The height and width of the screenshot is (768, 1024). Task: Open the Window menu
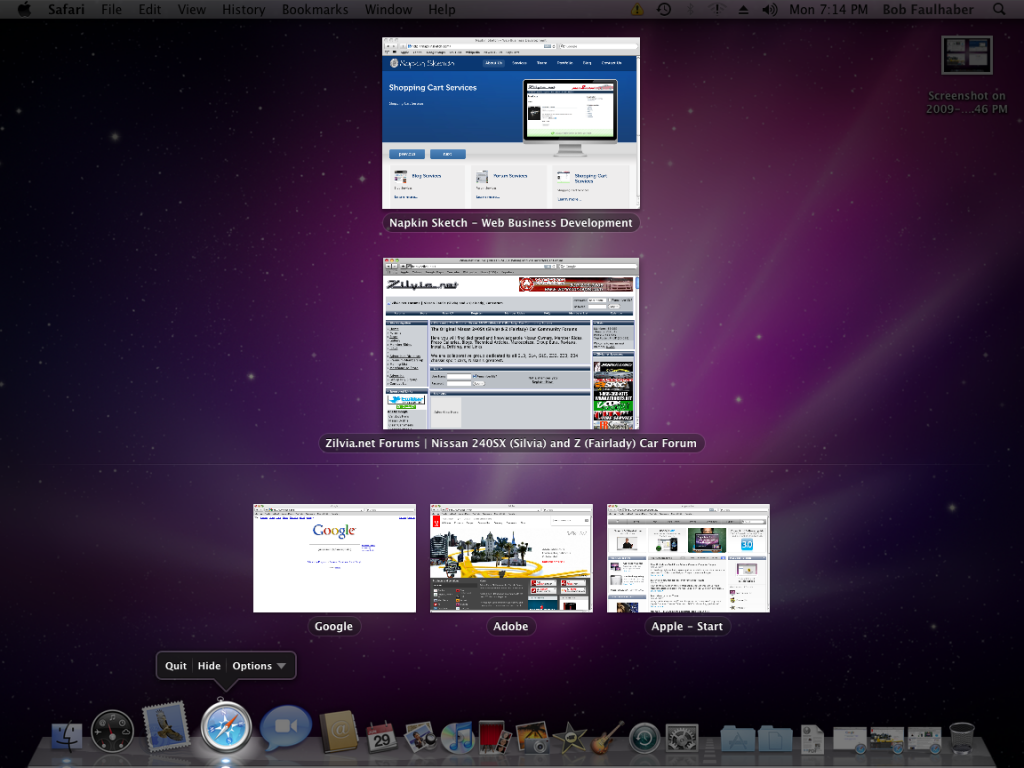coord(388,9)
